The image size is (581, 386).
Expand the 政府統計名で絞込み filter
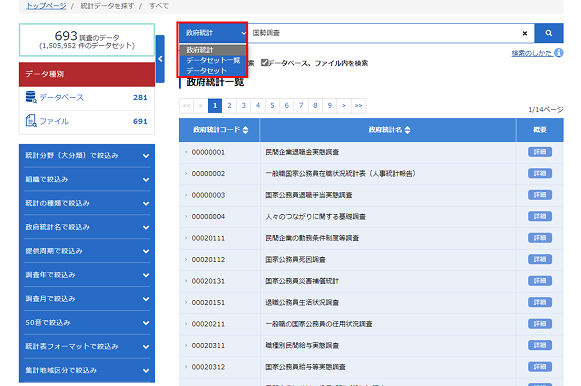[x=87, y=227]
